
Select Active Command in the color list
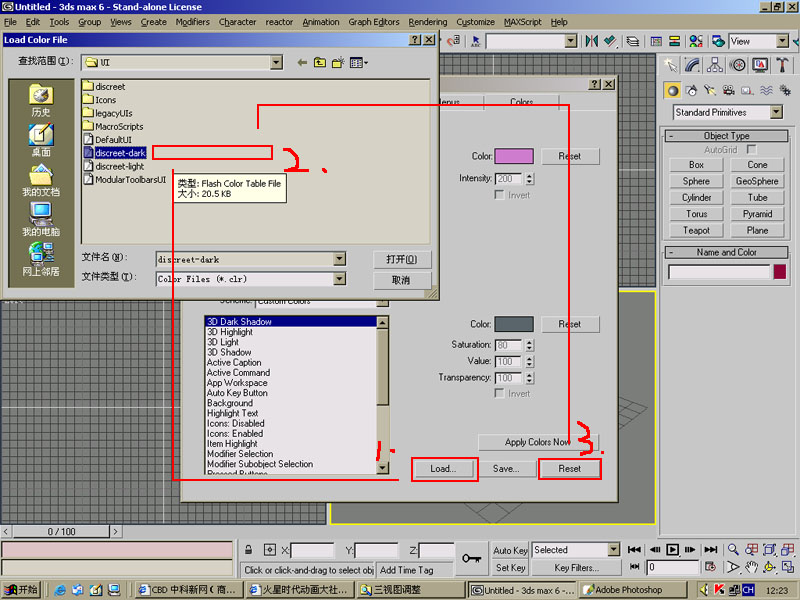[238, 372]
